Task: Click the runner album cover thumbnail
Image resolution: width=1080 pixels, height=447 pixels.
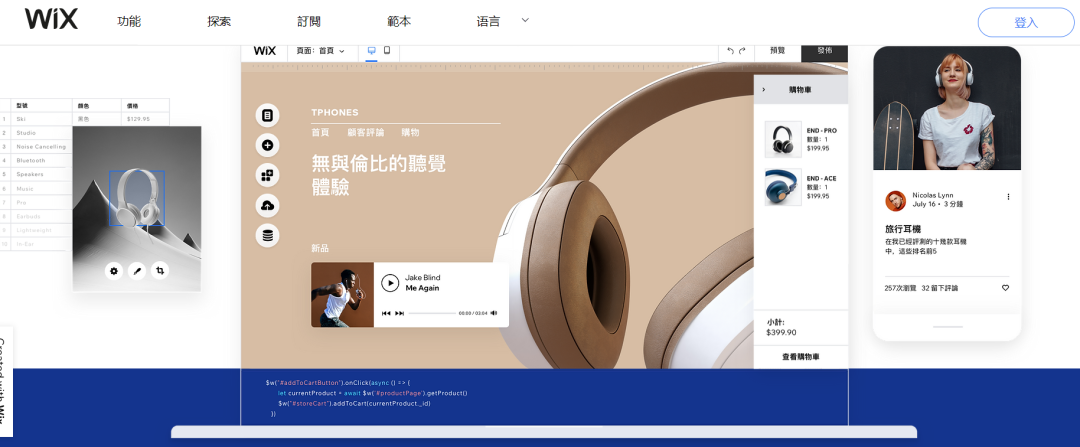Action: coord(342,295)
